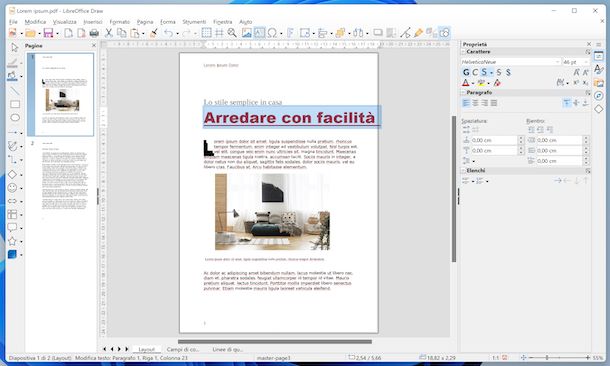Select the text box tool in toolbar

(x=259, y=33)
